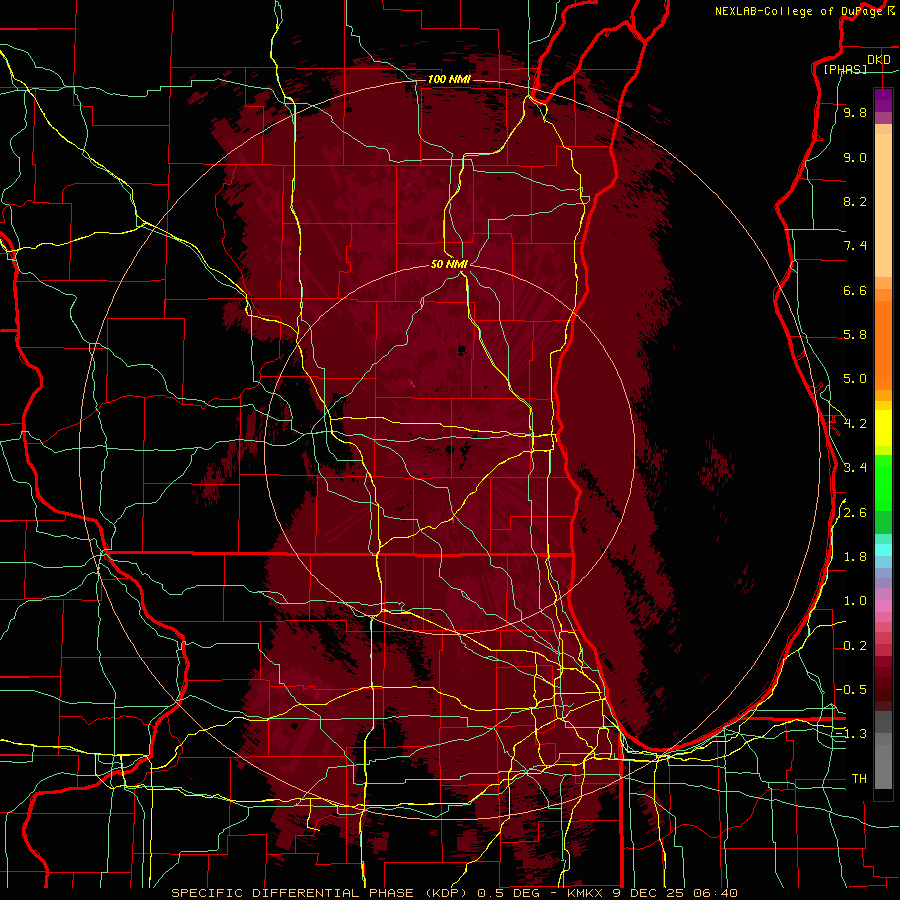The width and height of the screenshot is (900, 900).
Task: Click the bright yellow segment of color bar
Action: (883, 428)
